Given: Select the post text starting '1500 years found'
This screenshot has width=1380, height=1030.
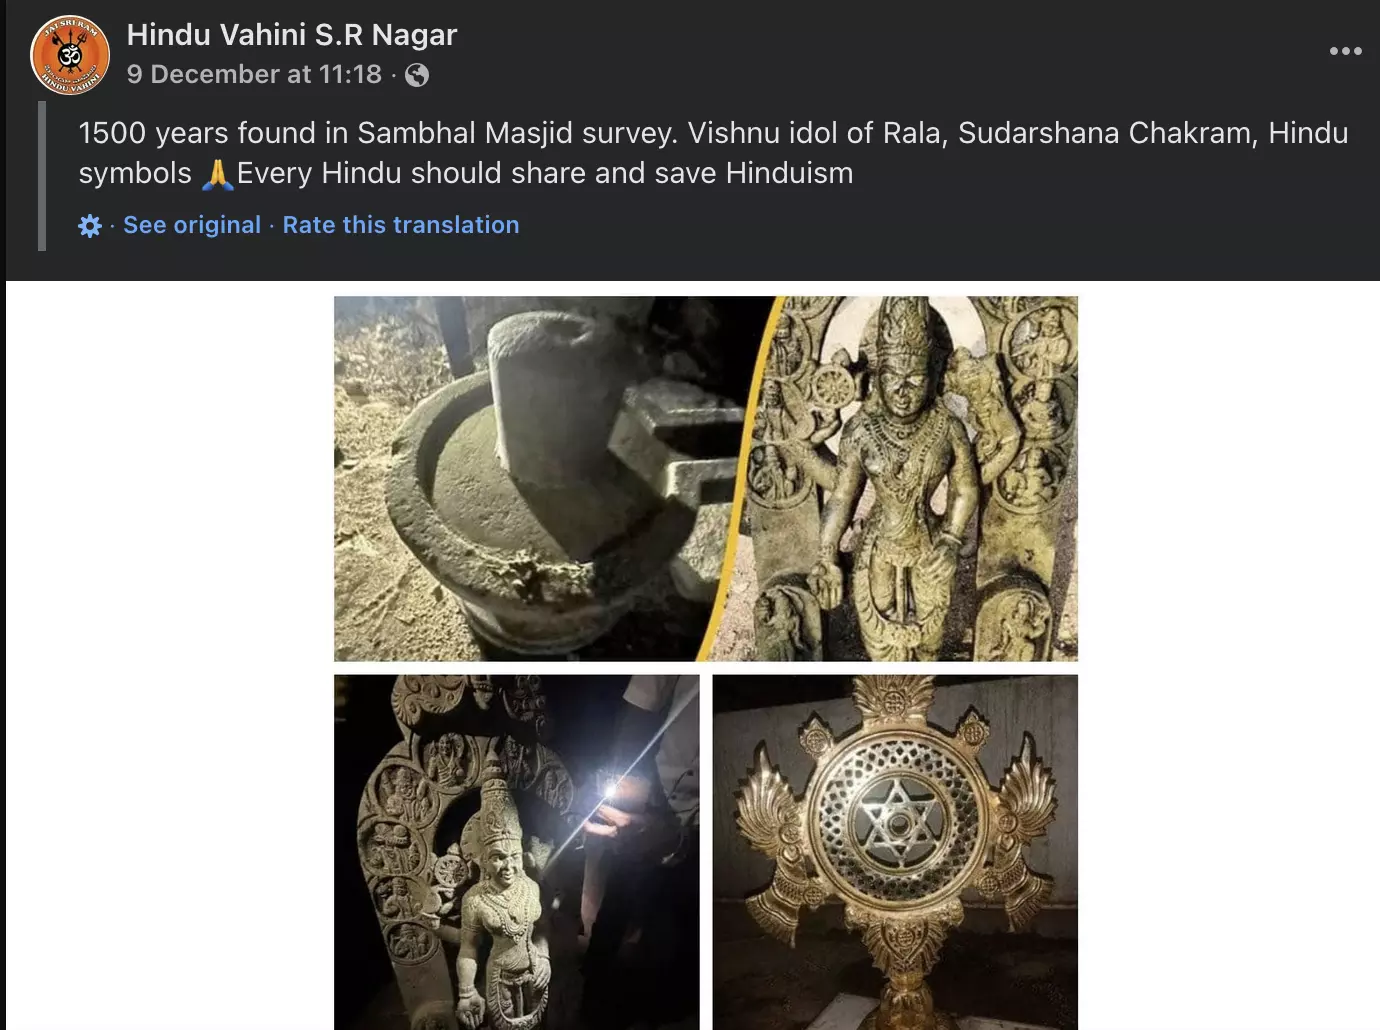Looking at the screenshot, I should coord(713,153).
